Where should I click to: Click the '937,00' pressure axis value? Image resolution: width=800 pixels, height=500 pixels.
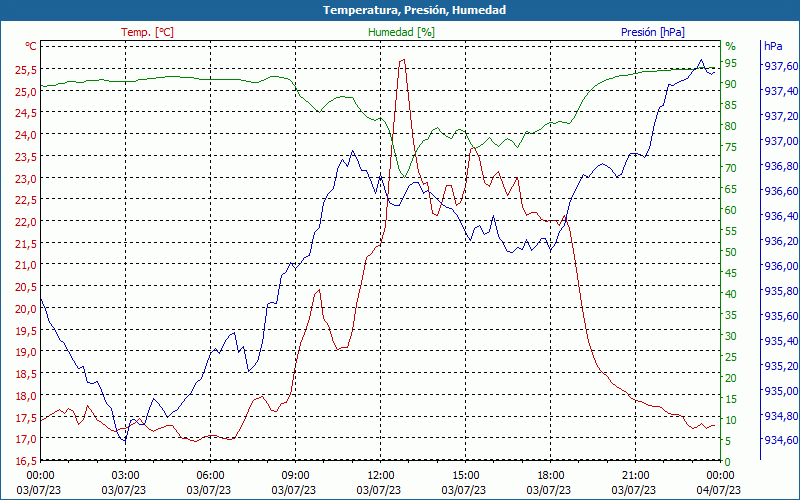781,141
